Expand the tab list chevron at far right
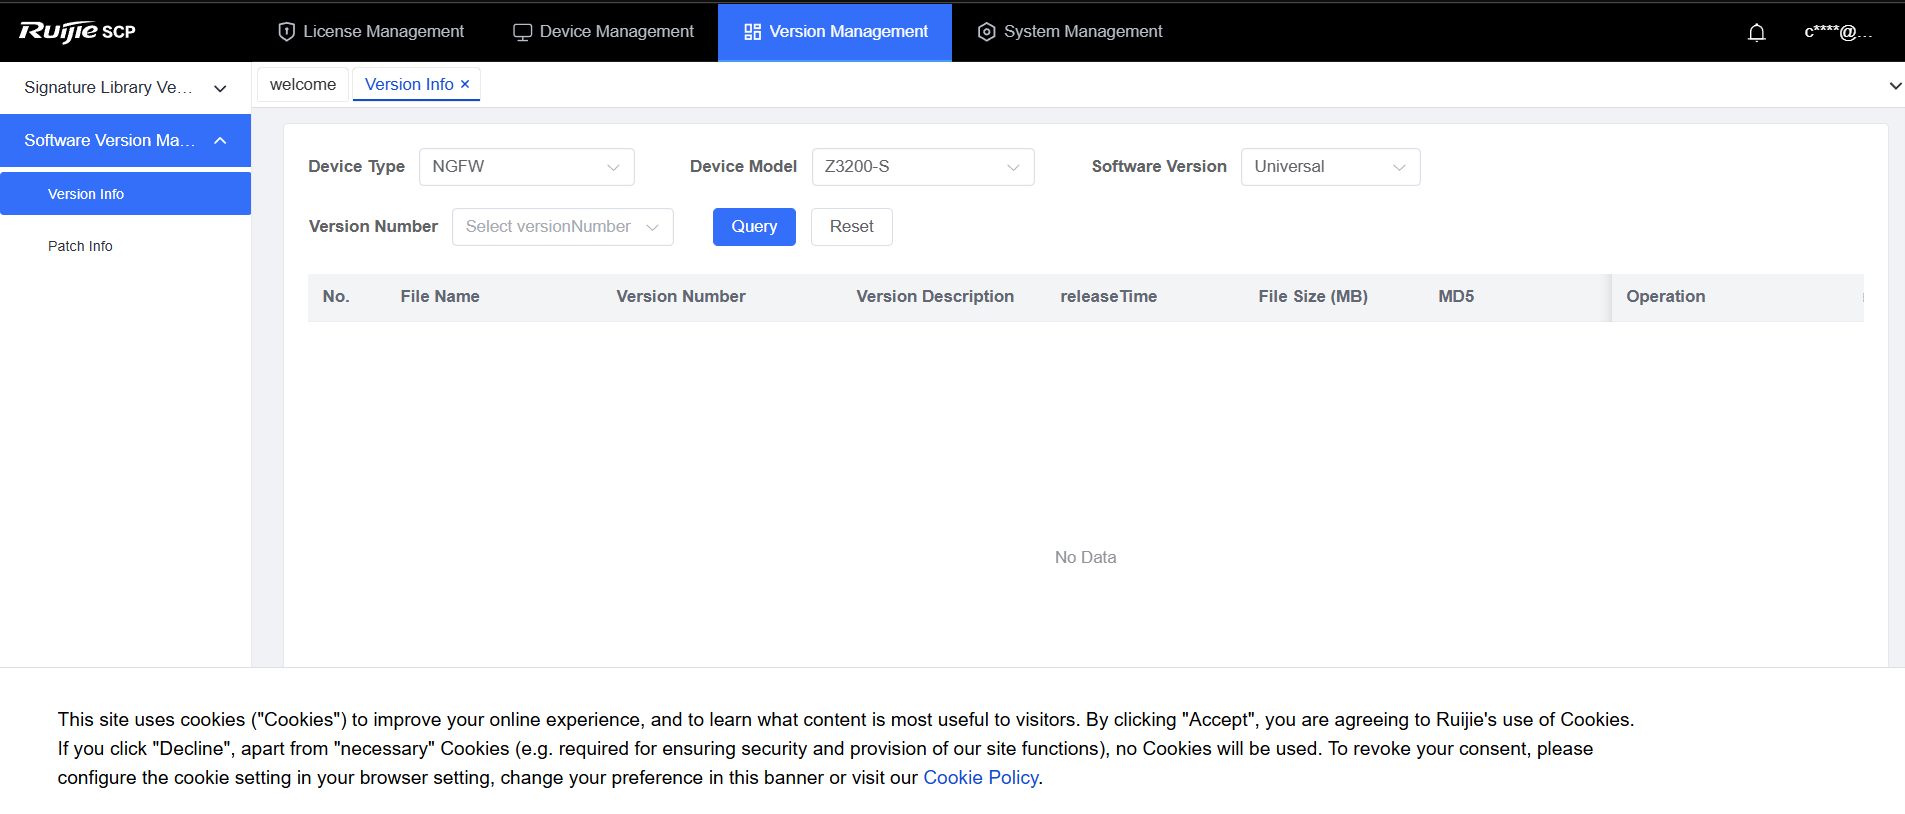The width and height of the screenshot is (1905, 814). click(x=1894, y=86)
